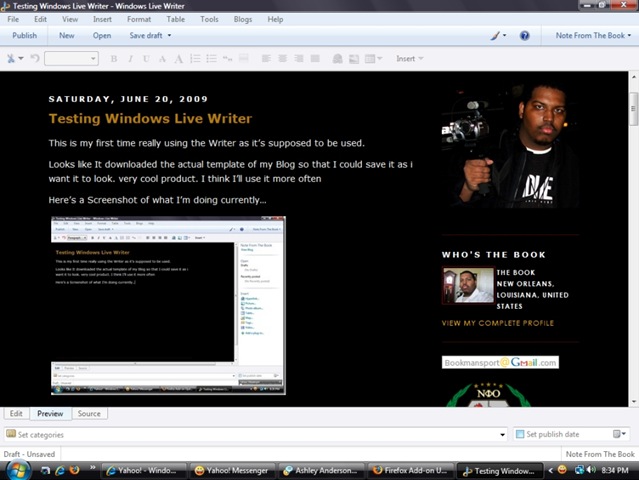Click the show desktop quick launch icon
Image resolution: width=639 pixels, height=480 pixels.
tap(45, 471)
